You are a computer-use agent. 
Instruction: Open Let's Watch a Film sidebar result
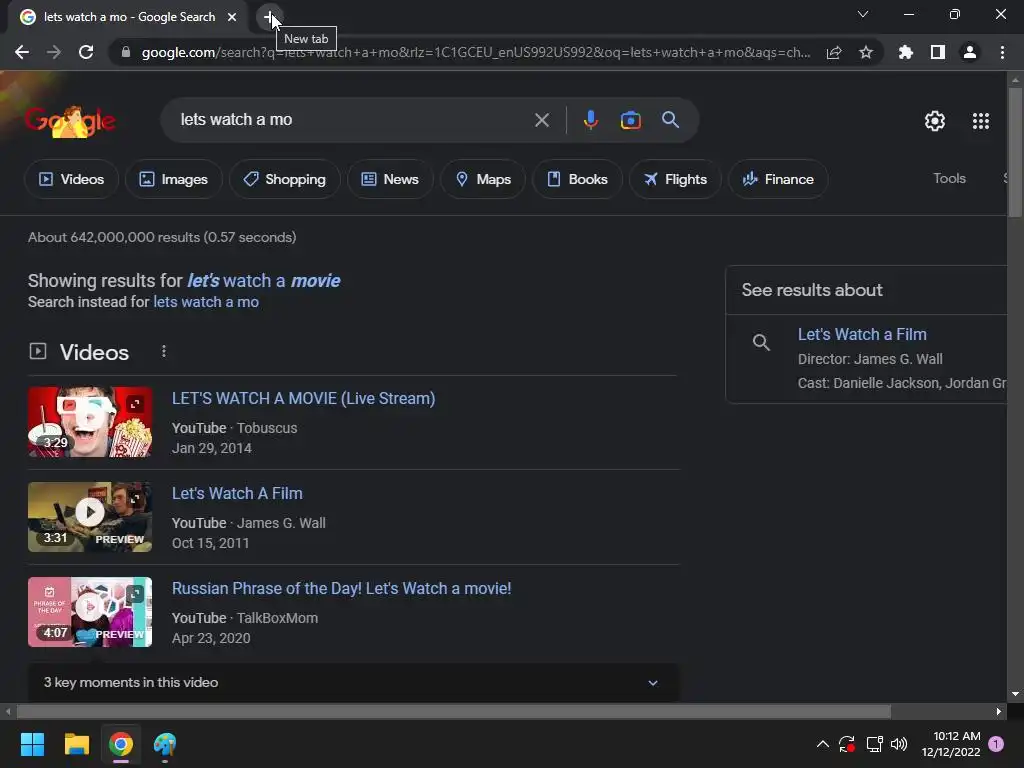click(862, 334)
